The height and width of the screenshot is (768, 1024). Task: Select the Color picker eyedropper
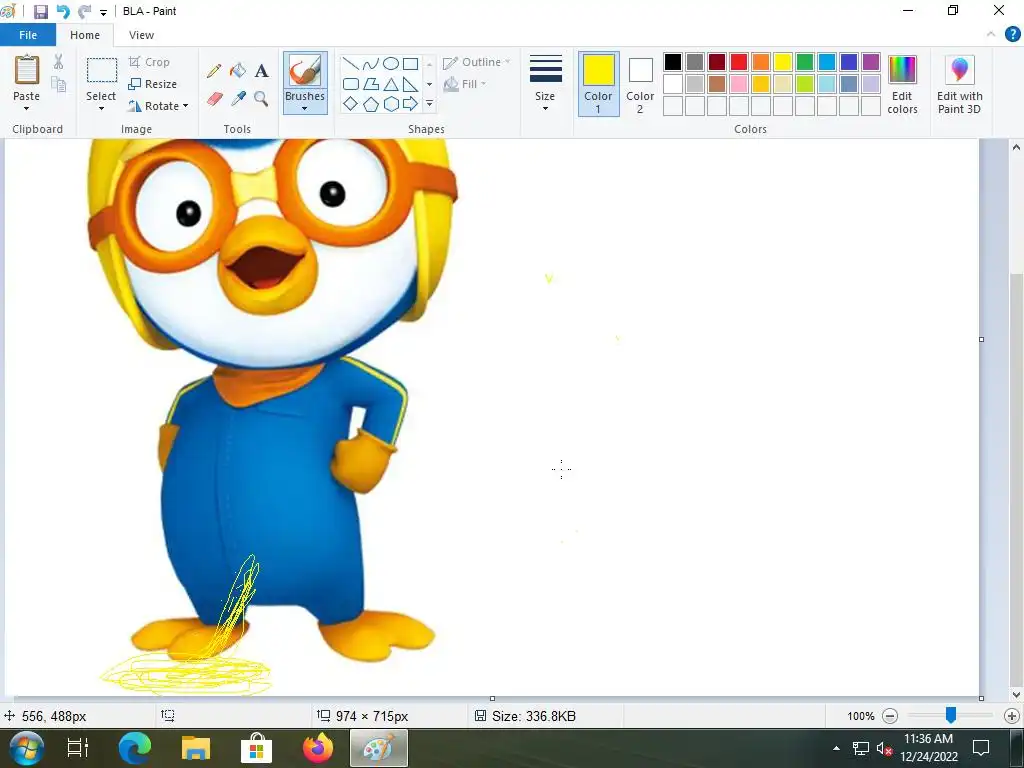(x=238, y=99)
